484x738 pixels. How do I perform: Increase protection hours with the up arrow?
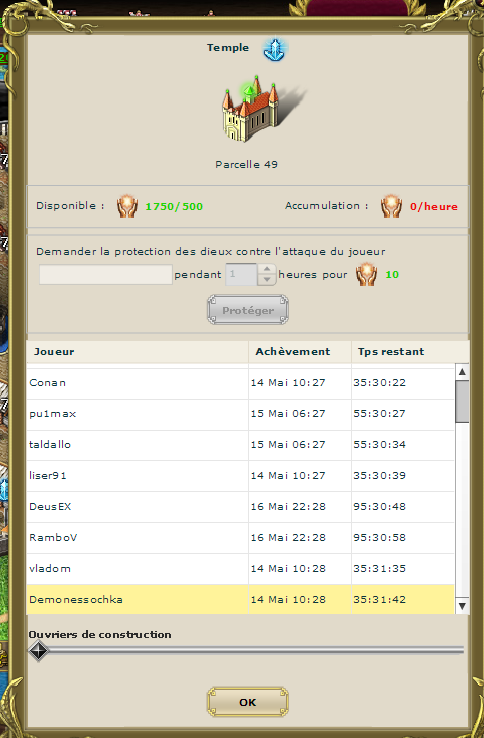pyautogui.click(x=267, y=269)
